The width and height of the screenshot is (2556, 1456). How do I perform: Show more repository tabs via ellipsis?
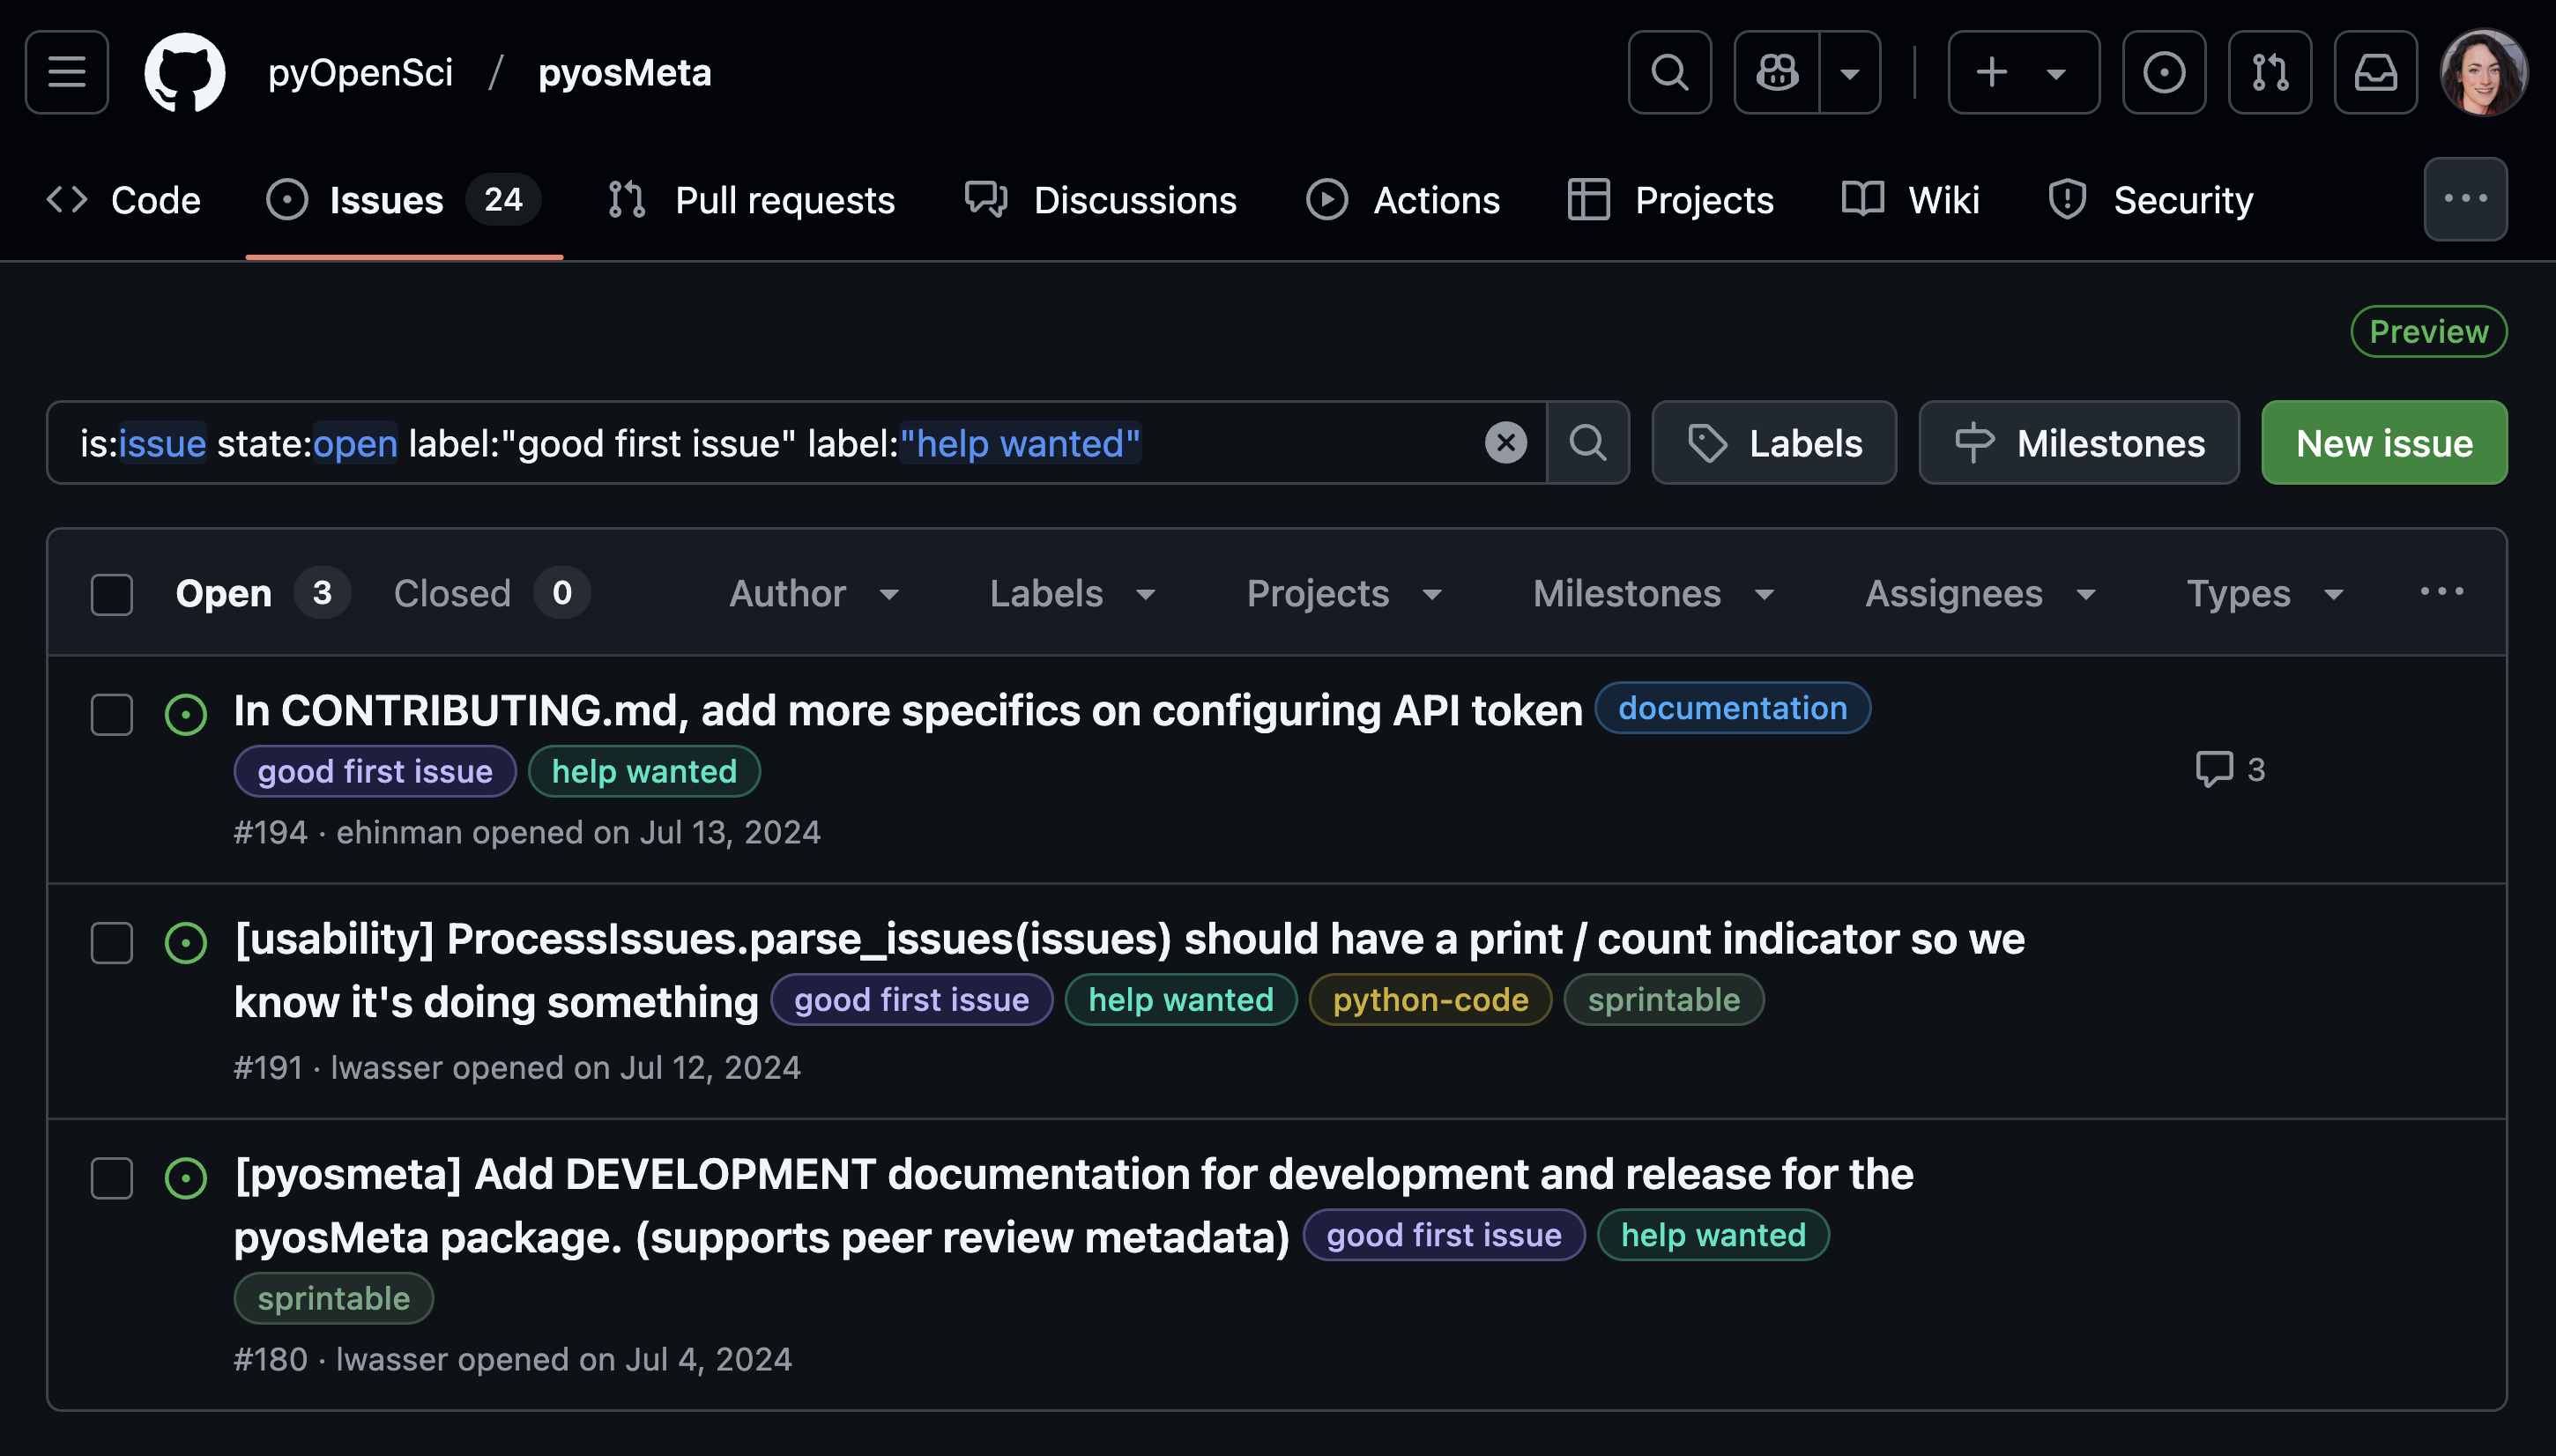point(2465,199)
